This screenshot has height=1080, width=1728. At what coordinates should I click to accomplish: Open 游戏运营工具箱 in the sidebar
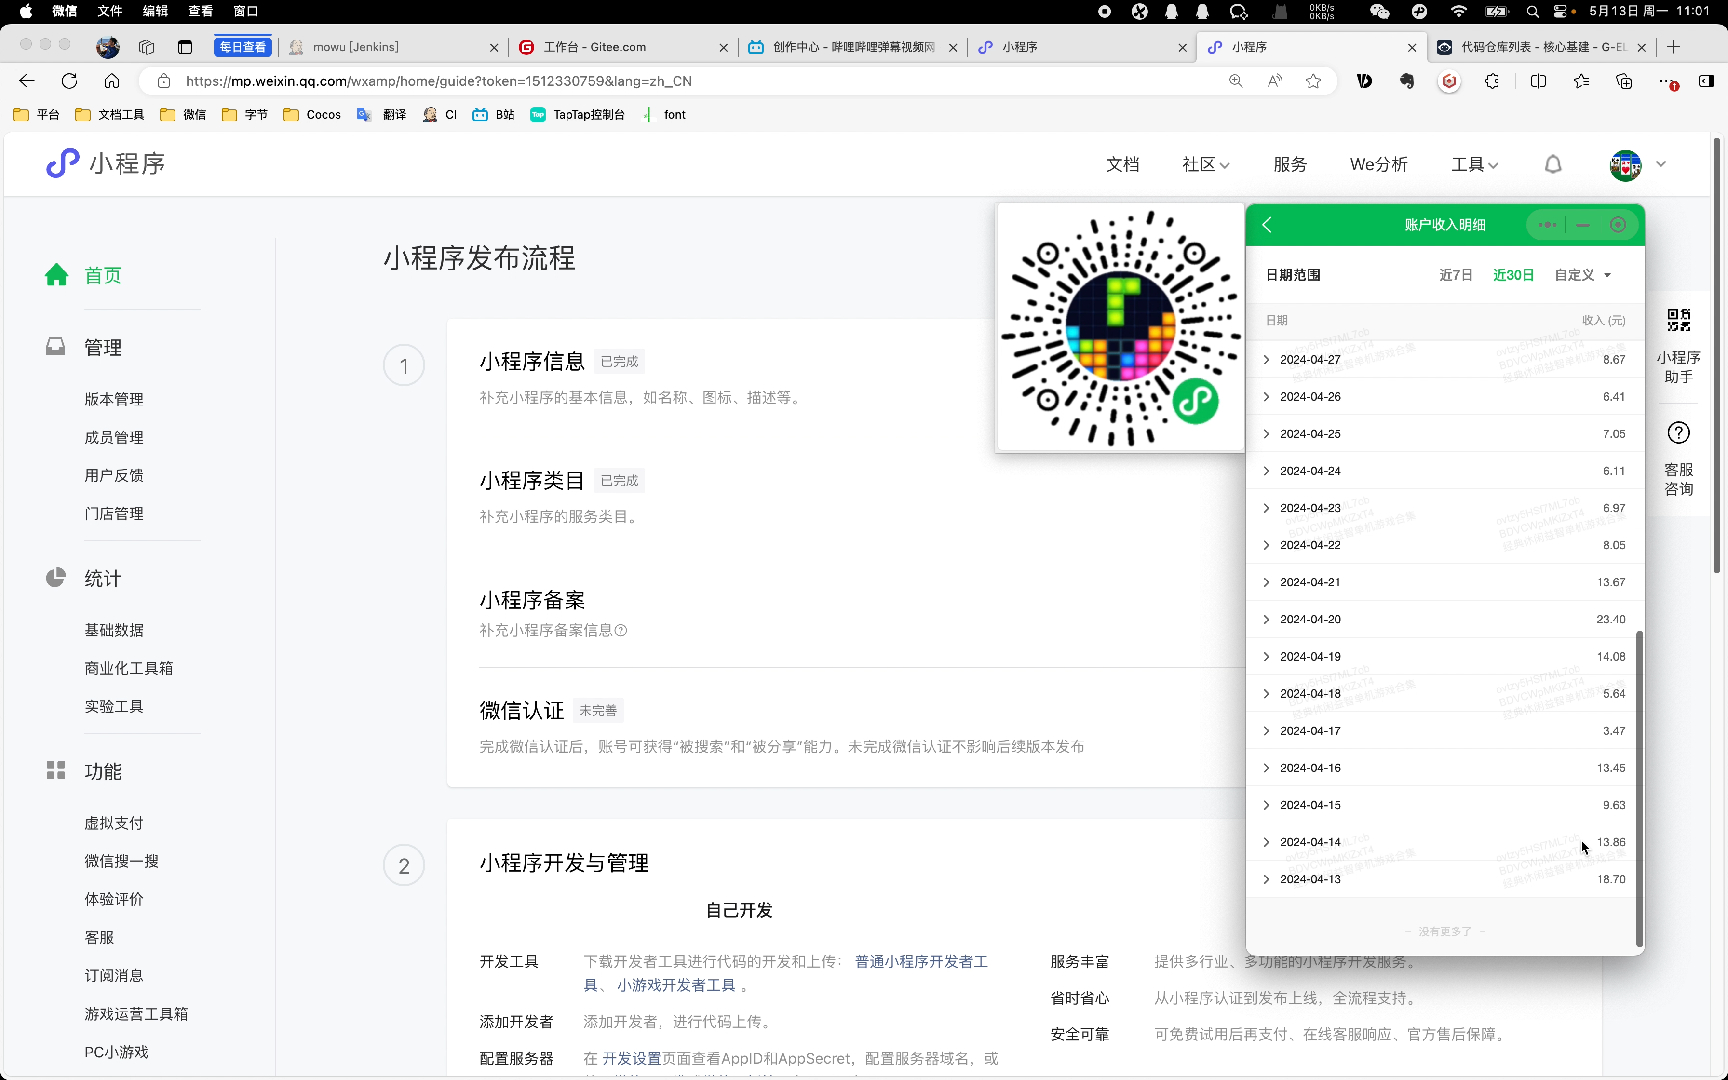[x=136, y=1013]
